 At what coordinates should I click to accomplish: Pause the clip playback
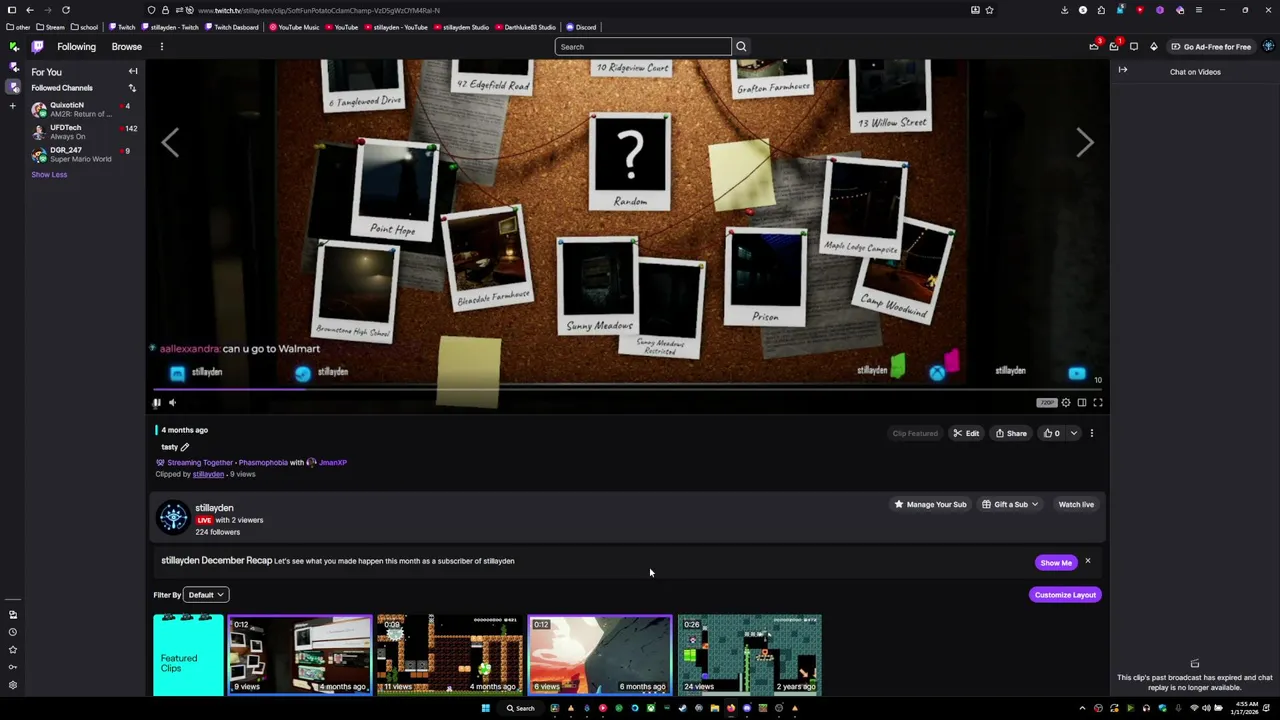[157, 402]
